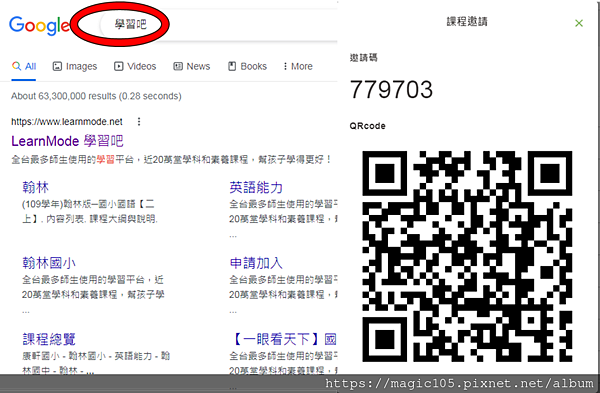The image size is (600, 393).
Task: Click the 邀請碼 label
Action: [x=364, y=58]
